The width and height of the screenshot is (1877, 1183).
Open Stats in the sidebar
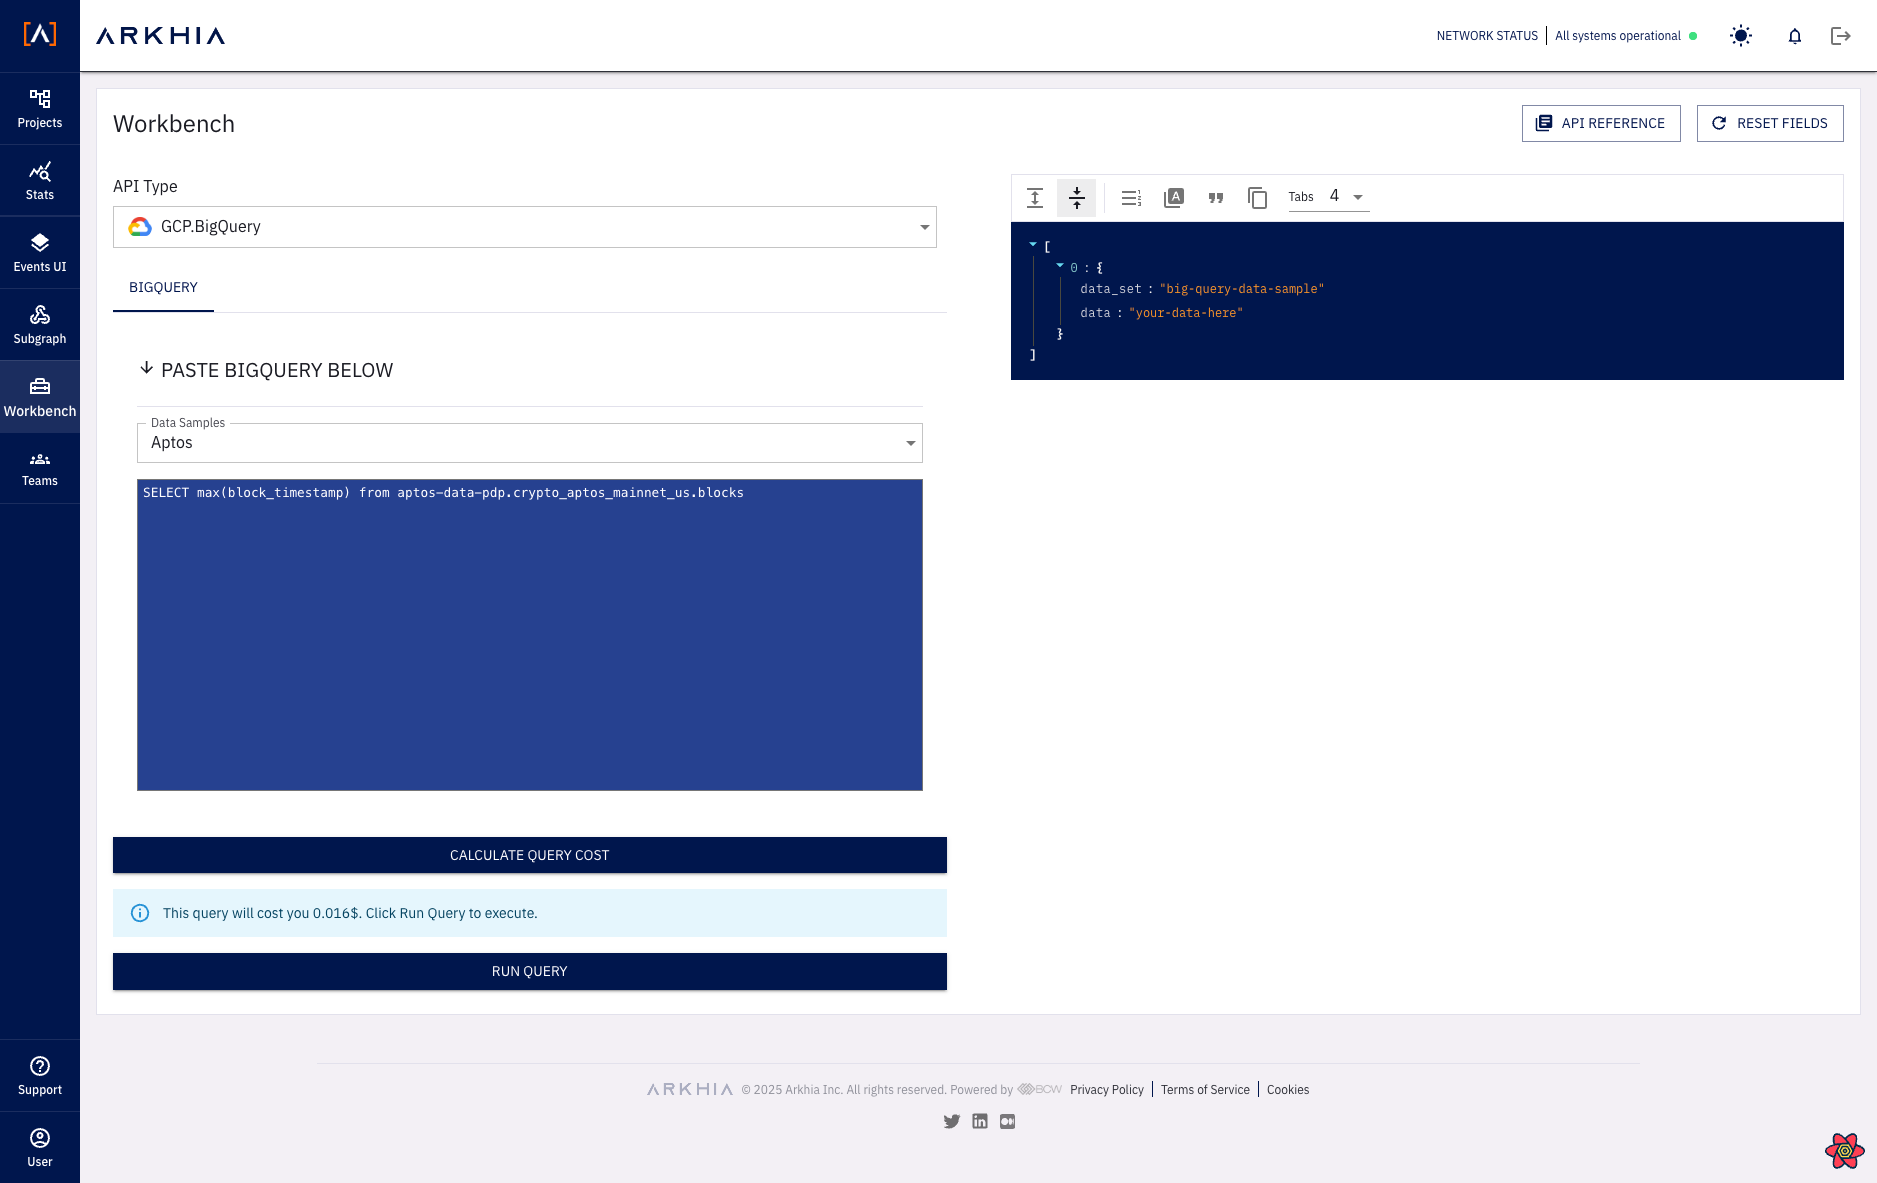click(40, 181)
